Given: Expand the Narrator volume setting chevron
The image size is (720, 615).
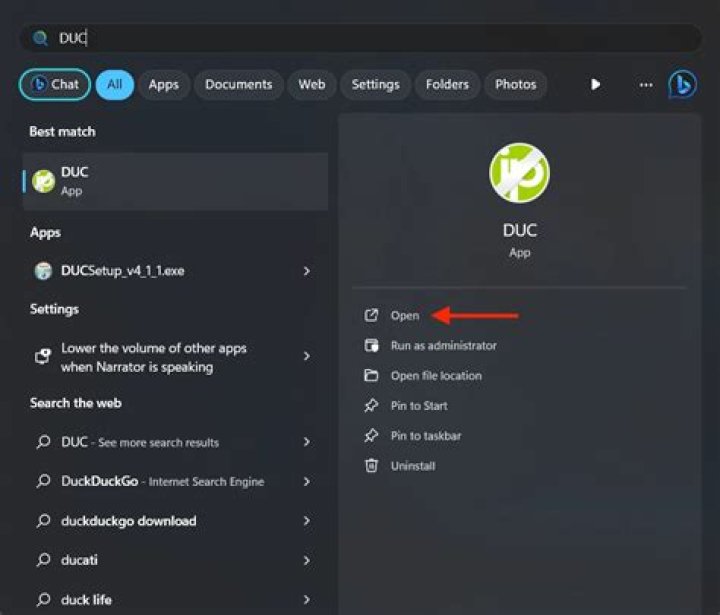Looking at the screenshot, I should (x=307, y=356).
